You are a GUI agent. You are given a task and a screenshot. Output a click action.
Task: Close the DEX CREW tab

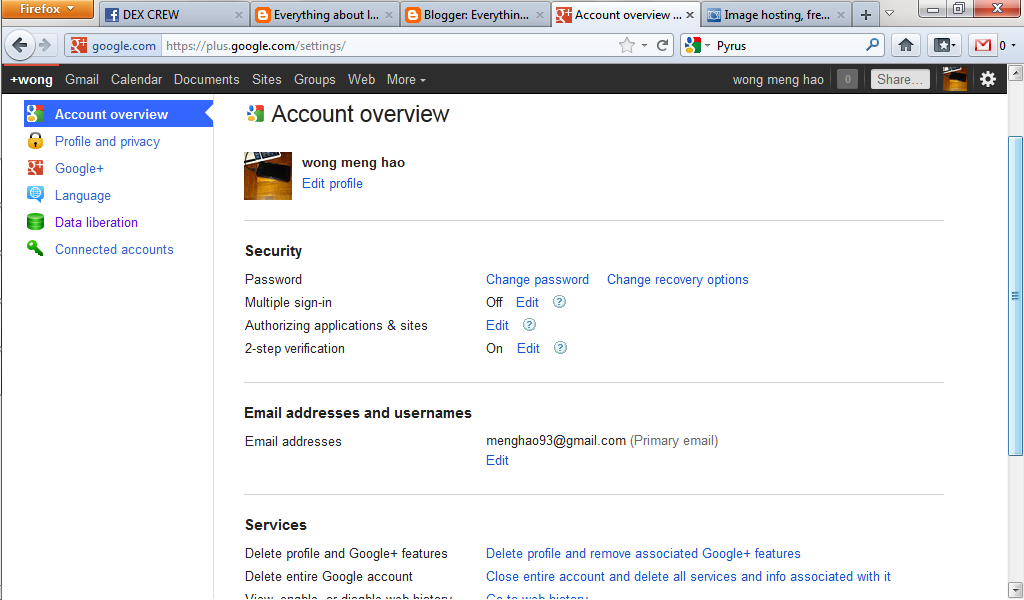pos(238,15)
